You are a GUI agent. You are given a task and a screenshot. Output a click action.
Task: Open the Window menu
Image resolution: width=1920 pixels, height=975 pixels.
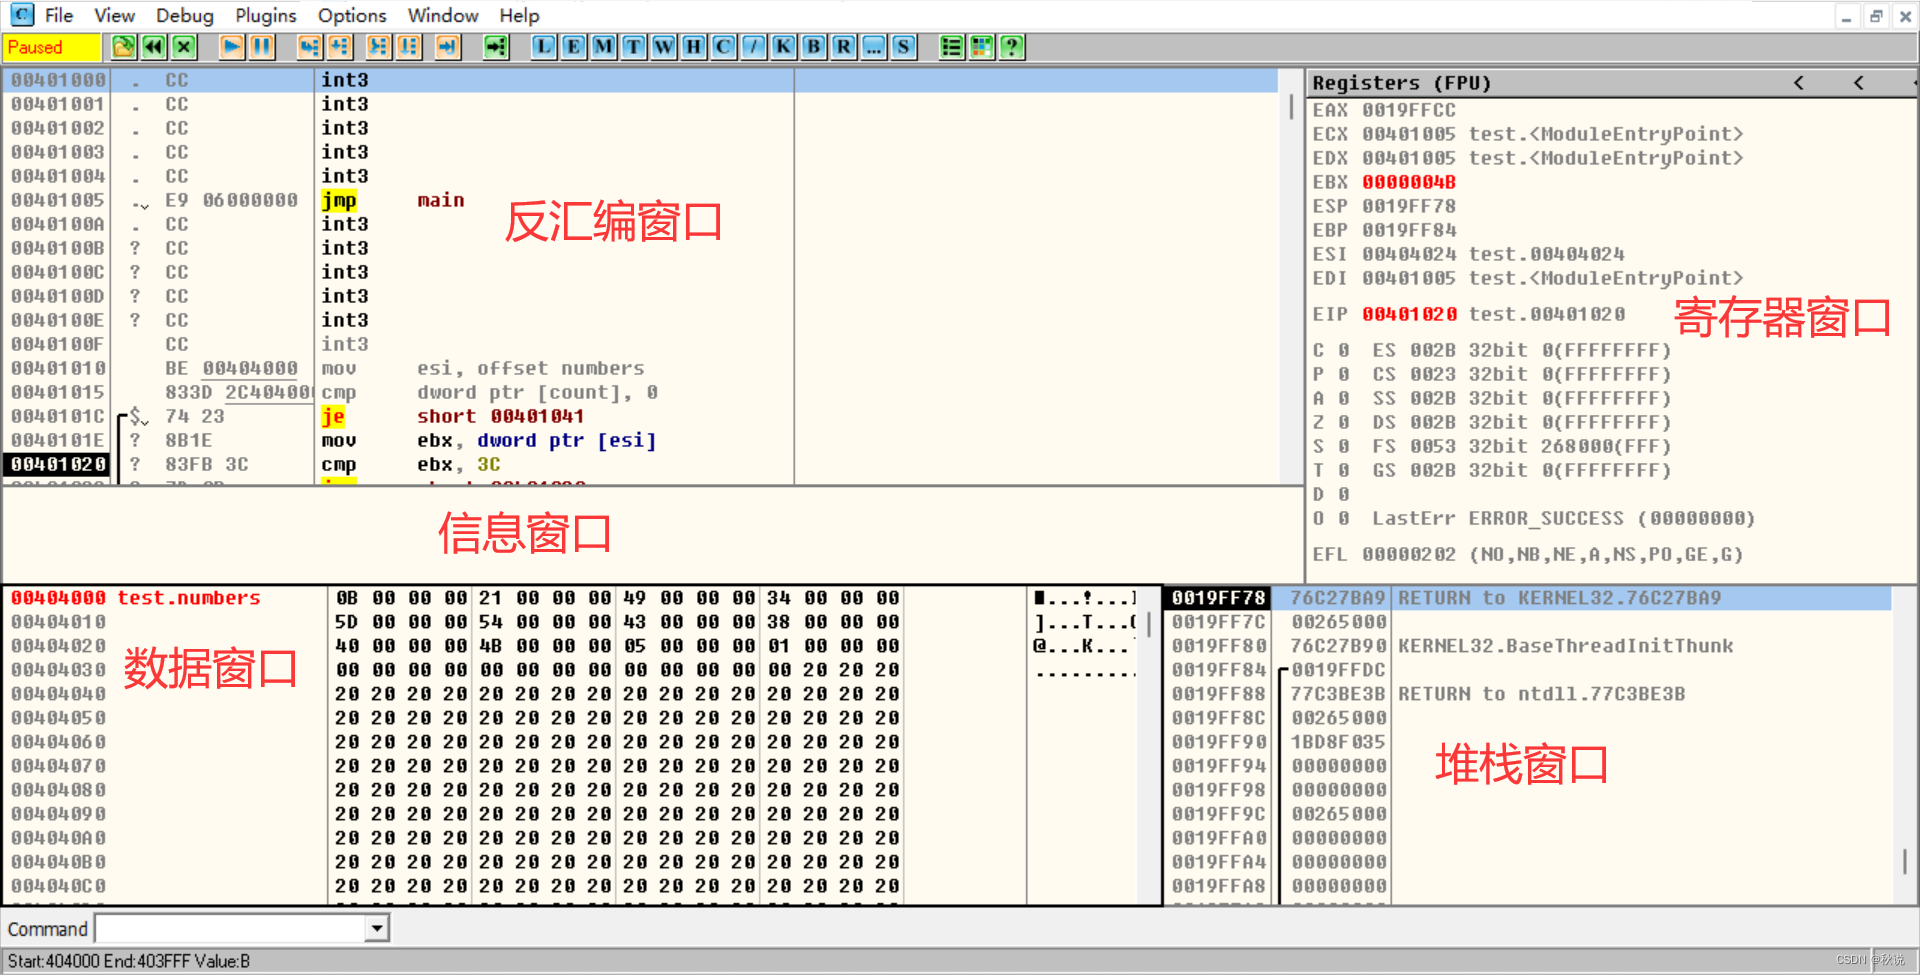coord(443,15)
